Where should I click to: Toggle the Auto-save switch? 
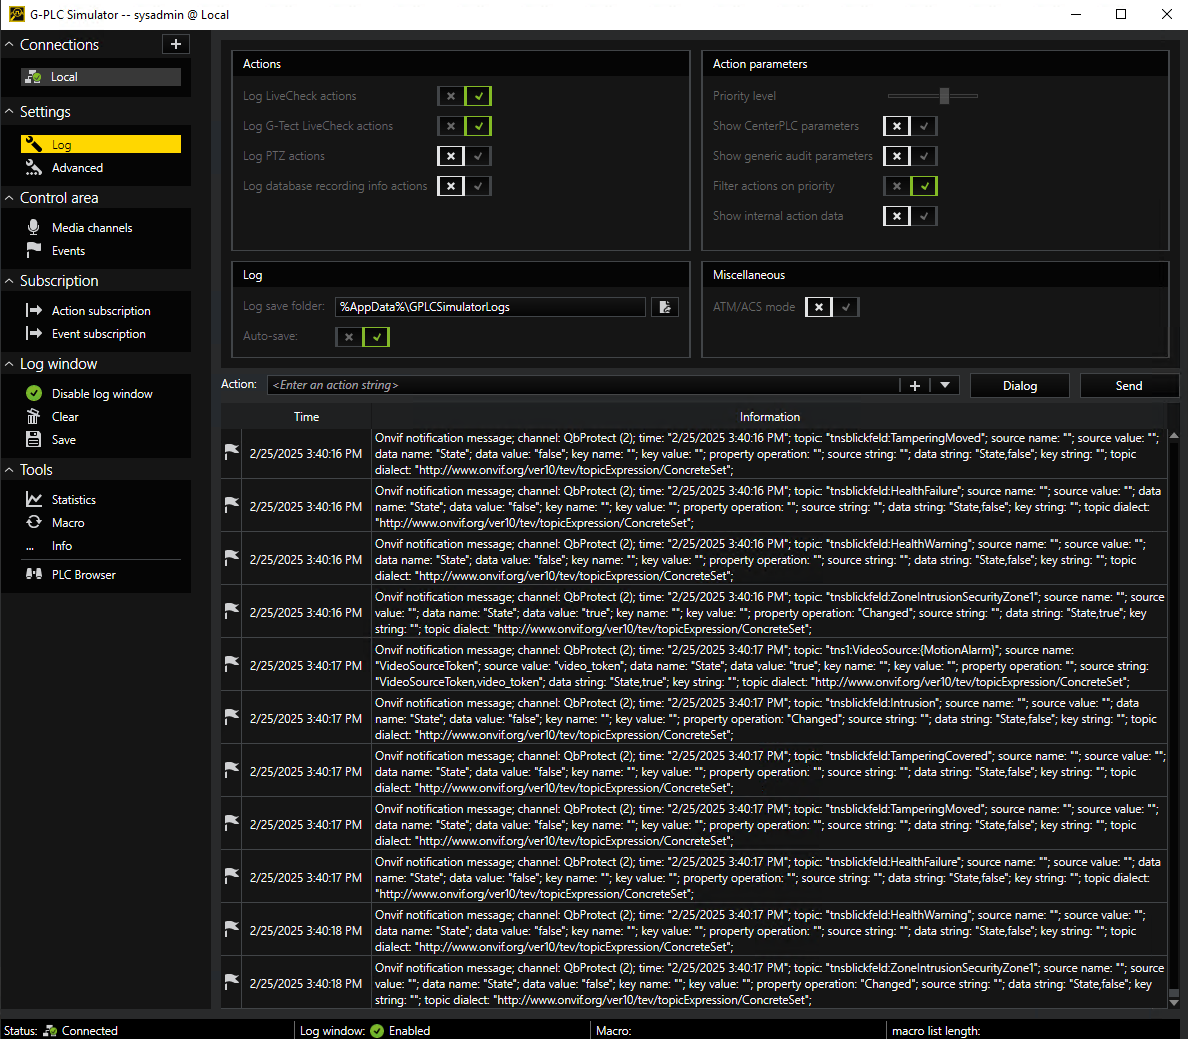click(362, 337)
